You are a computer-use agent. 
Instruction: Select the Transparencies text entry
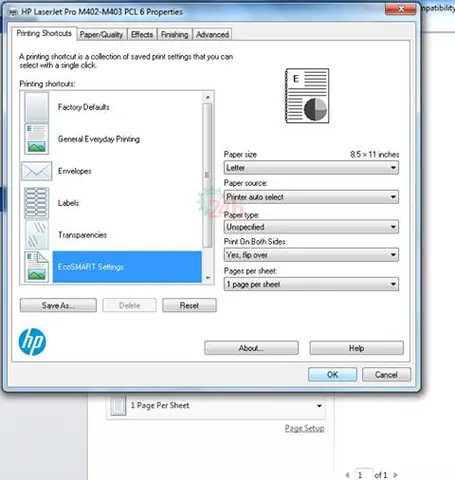82,235
